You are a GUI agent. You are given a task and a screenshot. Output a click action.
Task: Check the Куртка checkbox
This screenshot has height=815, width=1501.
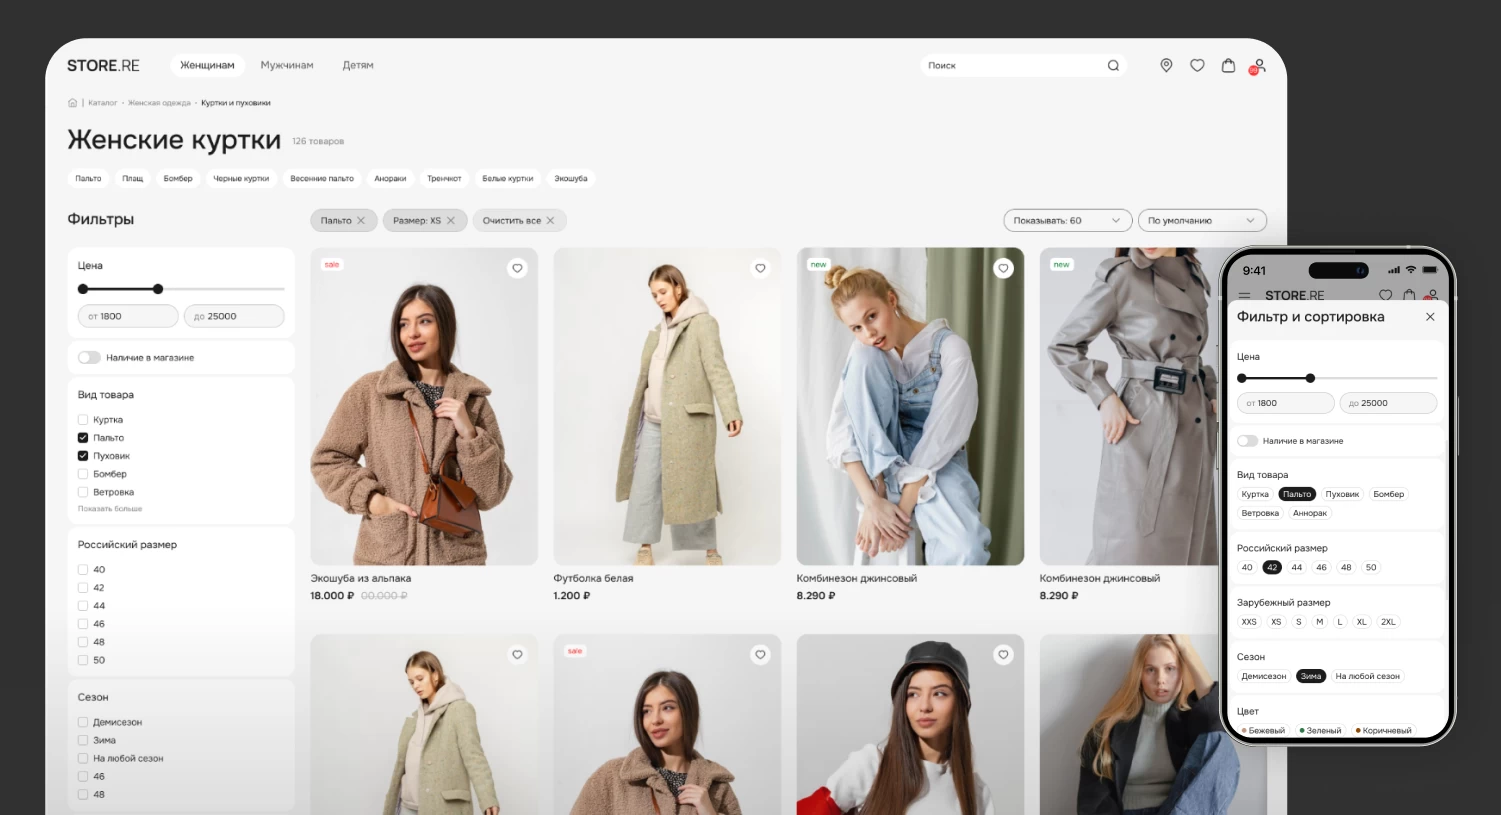[83, 420]
